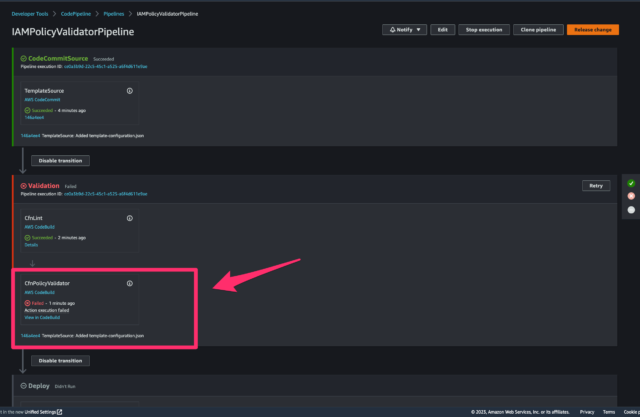Open the commit link in the Validation stage footer
The height and width of the screenshot is (417, 640).
(x=30, y=336)
